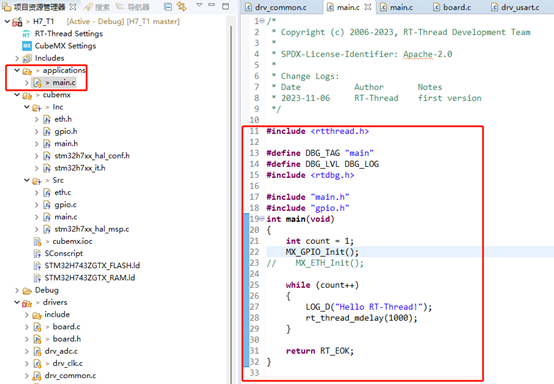Open the 搜索 view tab
Viewport: 554px width, 384px height.
coord(97,7)
